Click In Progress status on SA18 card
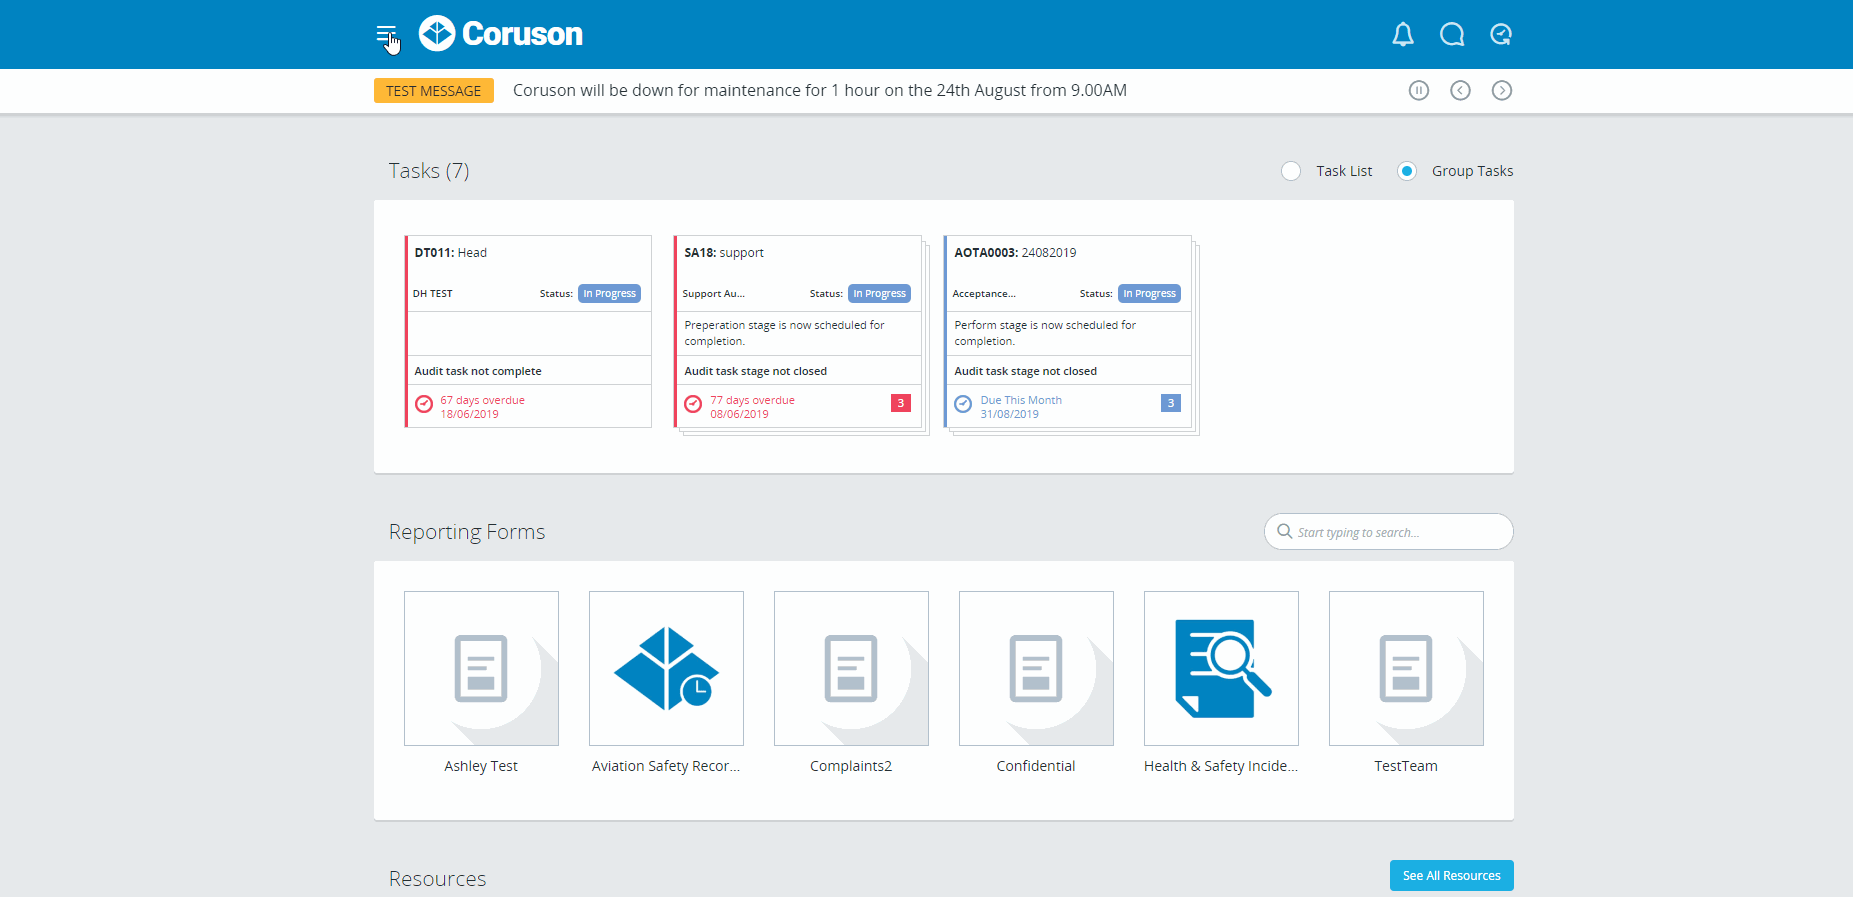This screenshot has width=1853, height=897. click(879, 294)
